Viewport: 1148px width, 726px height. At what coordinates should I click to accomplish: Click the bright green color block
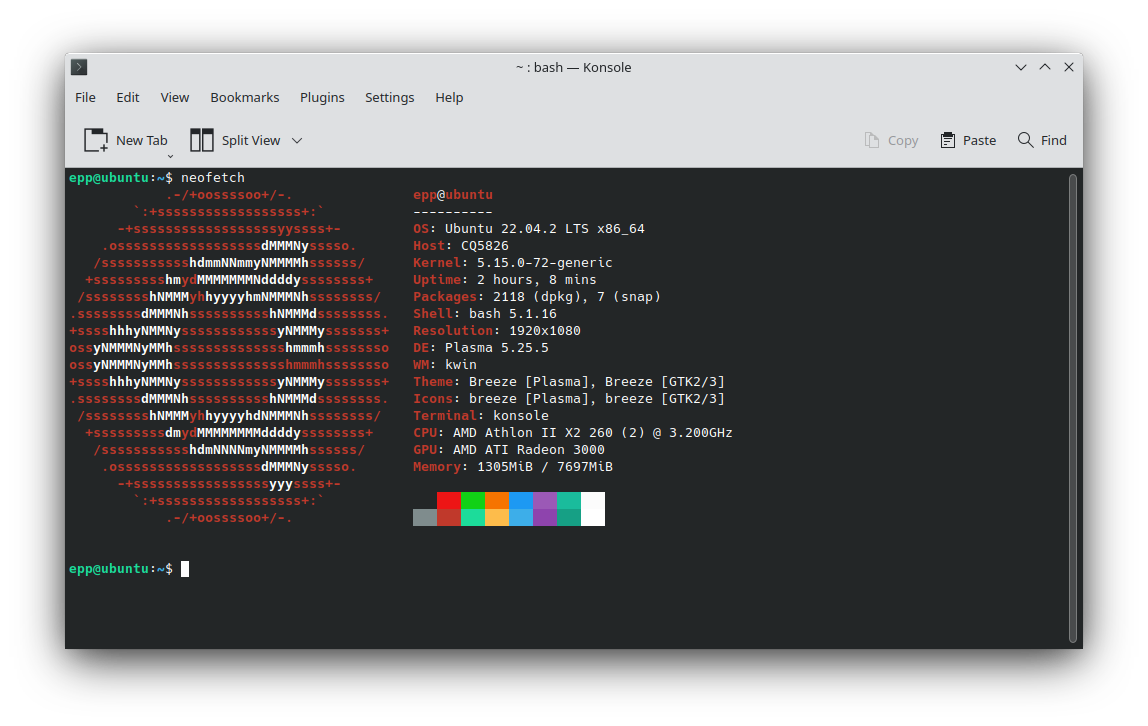[x=473, y=501]
